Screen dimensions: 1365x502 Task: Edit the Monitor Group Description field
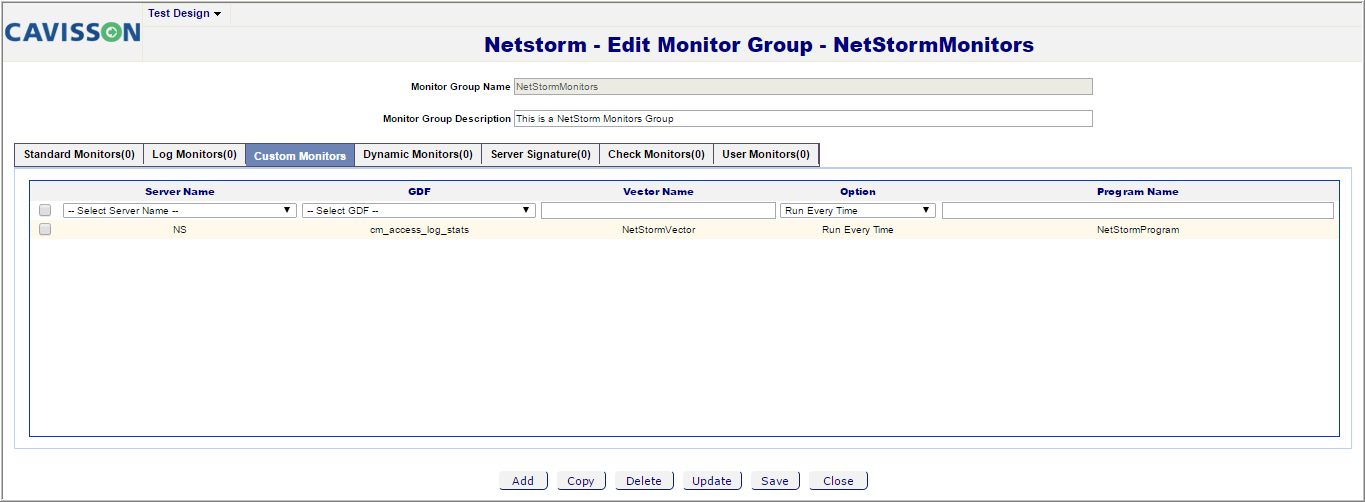point(803,118)
